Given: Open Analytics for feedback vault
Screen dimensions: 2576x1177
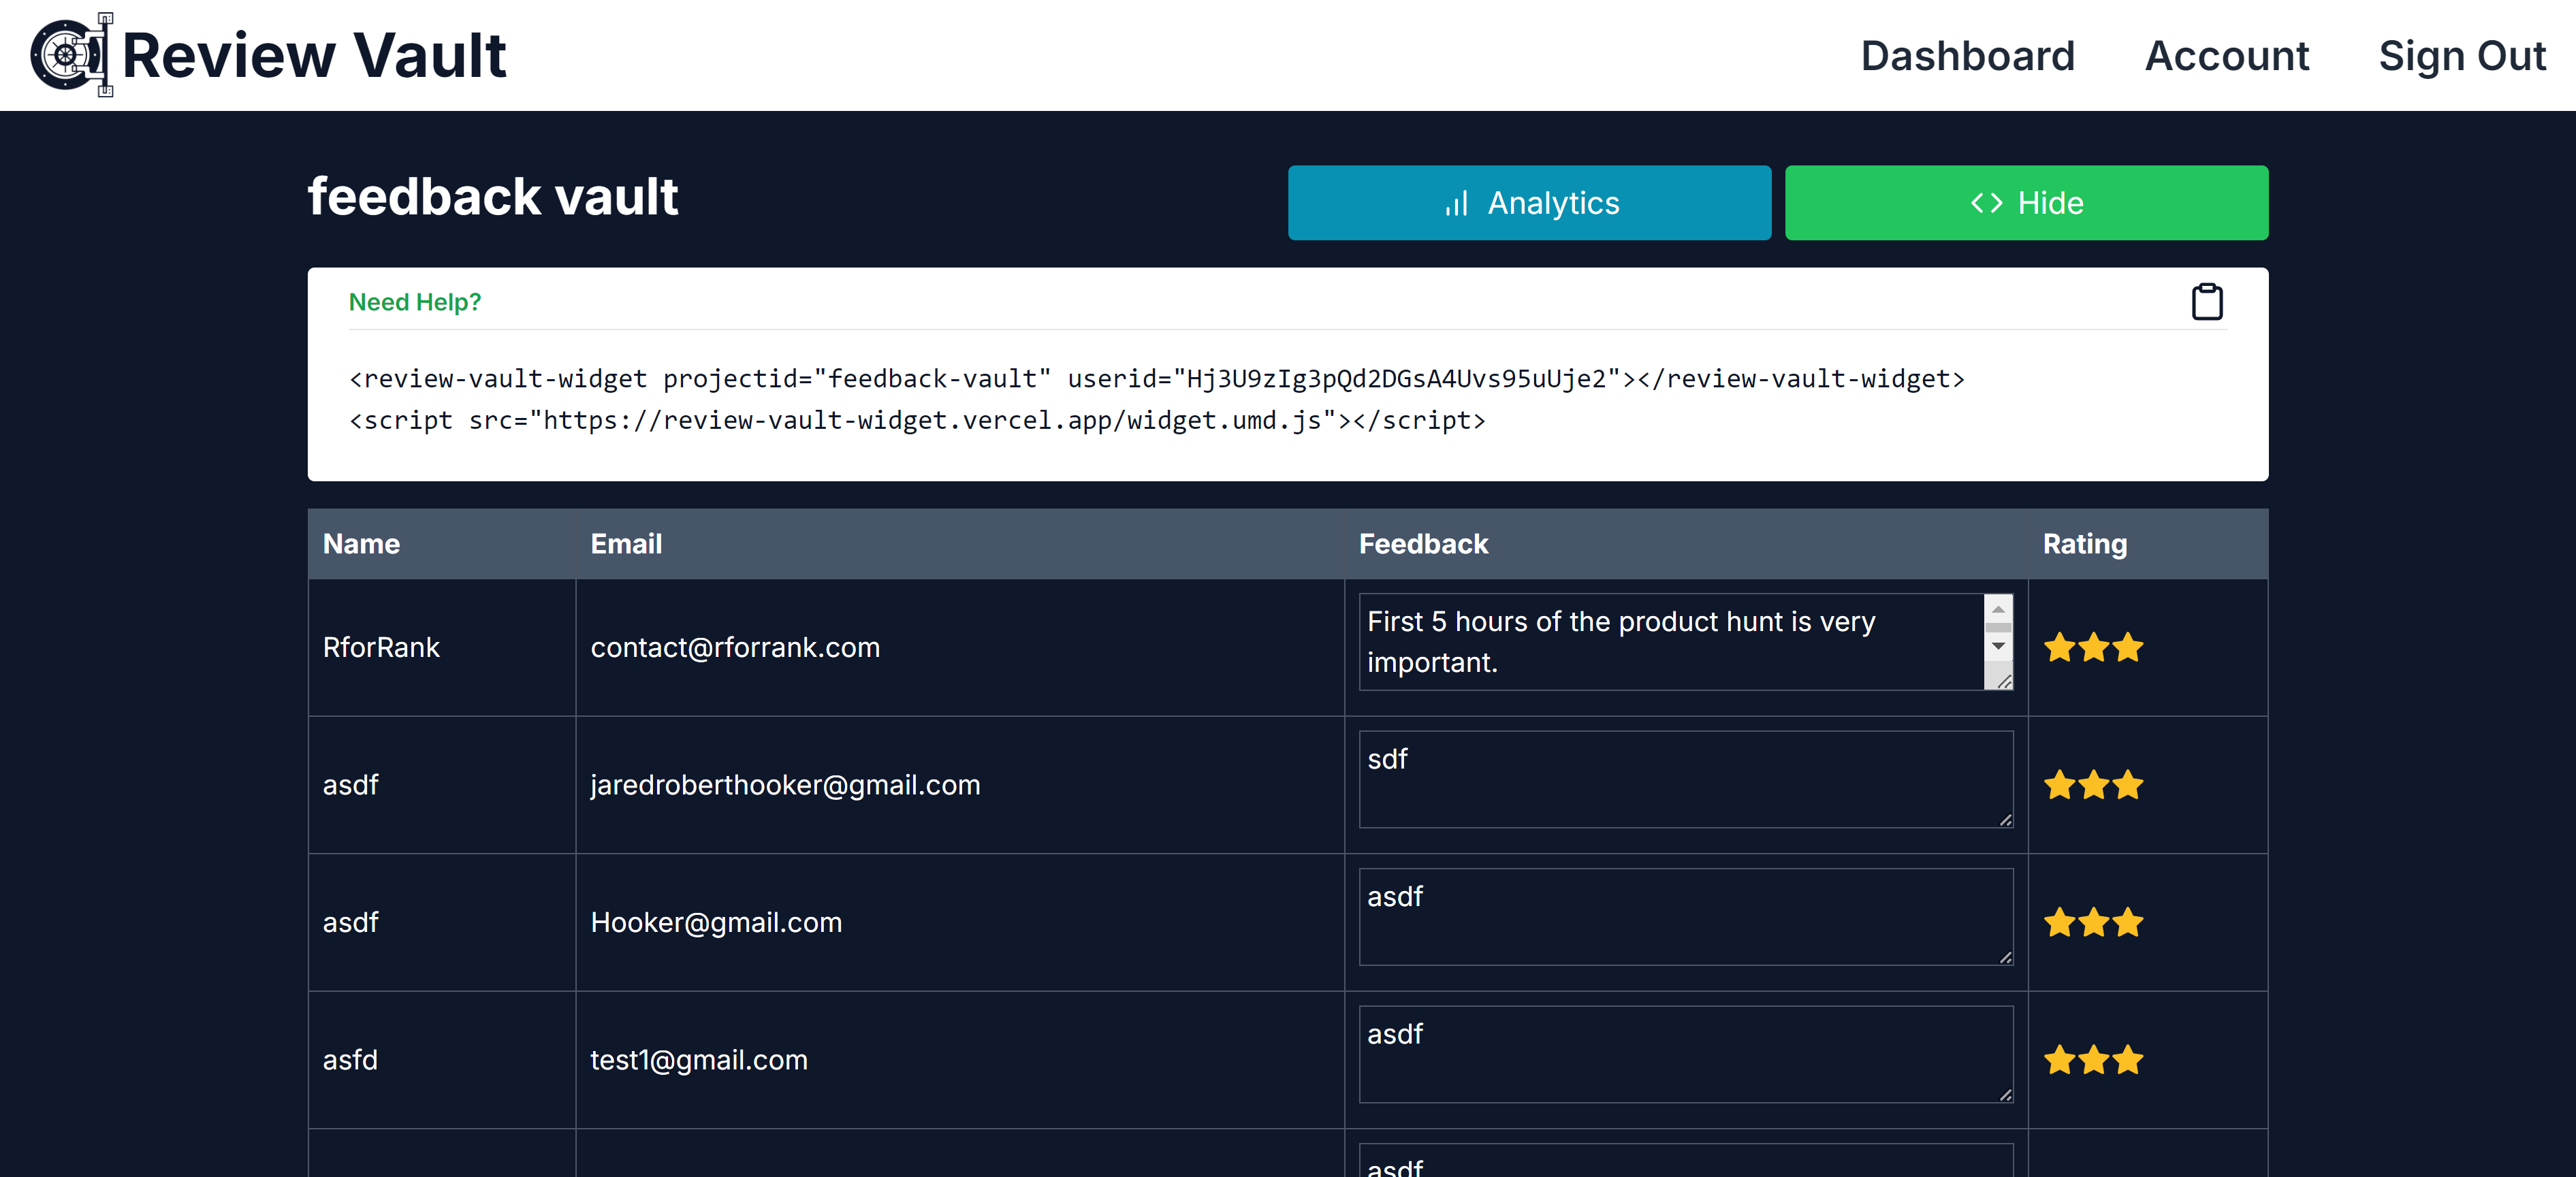Looking at the screenshot, I should (x=1528, y=203).
